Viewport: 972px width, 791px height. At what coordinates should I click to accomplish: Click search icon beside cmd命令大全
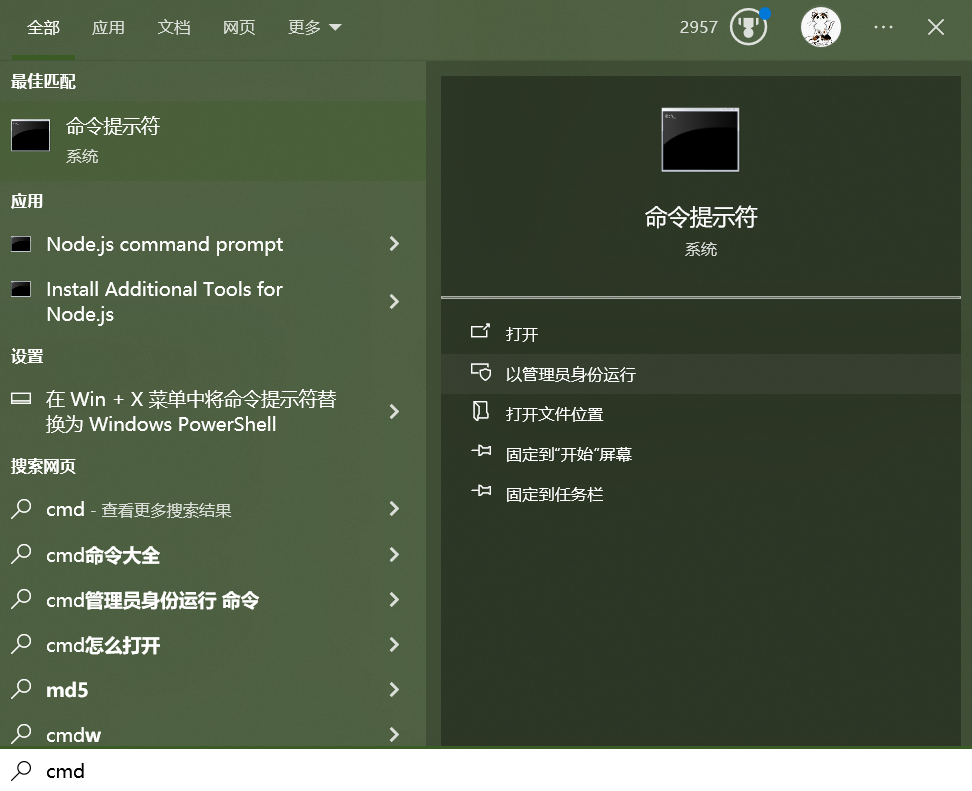pyautogui.click(x=21, y=554)
